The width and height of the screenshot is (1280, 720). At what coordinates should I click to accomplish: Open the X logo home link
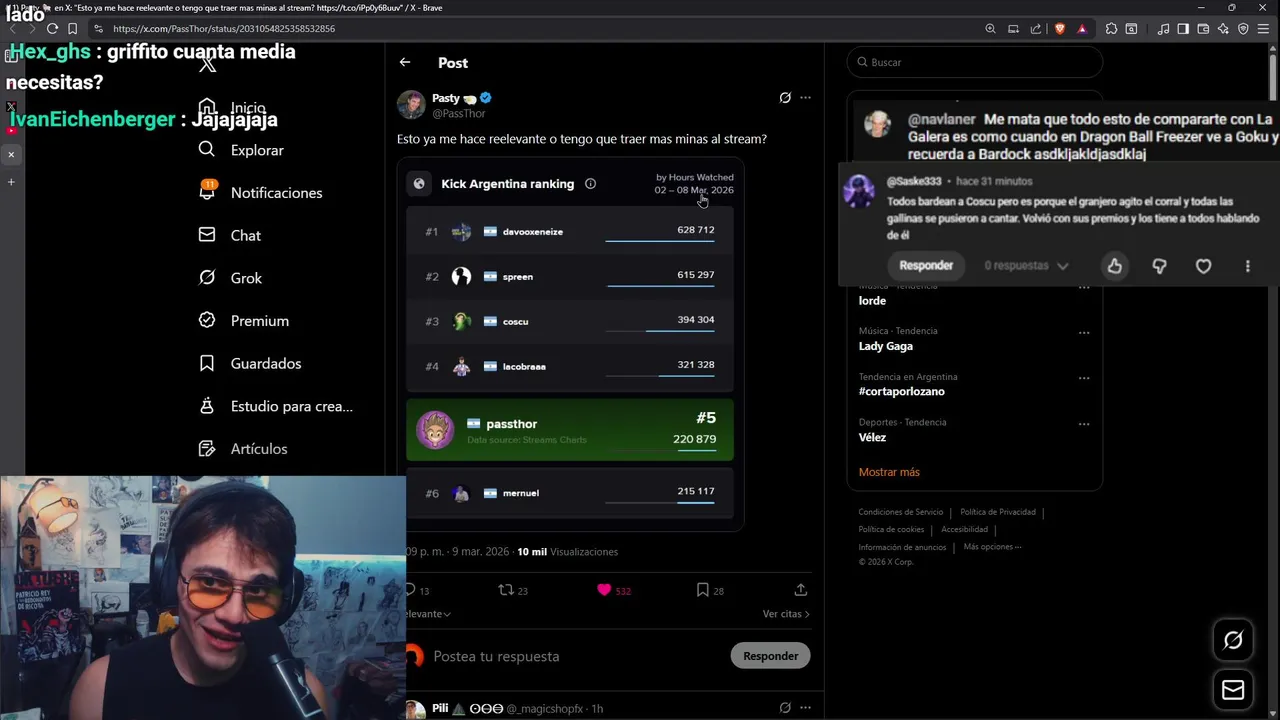click(x=207, y=65)
